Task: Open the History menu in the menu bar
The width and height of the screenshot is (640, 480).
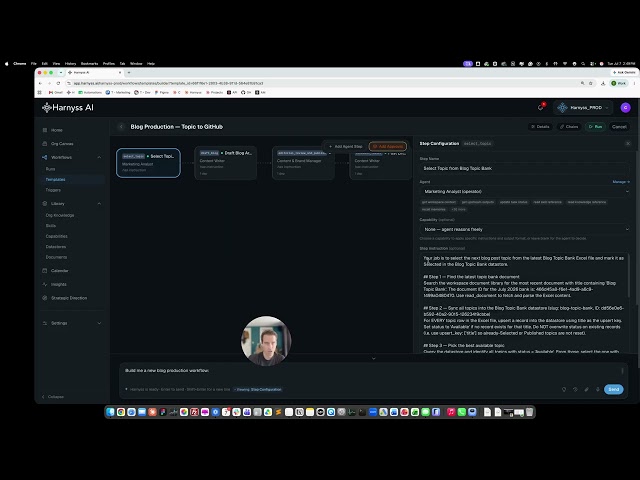Action: [x=70, y=64]
